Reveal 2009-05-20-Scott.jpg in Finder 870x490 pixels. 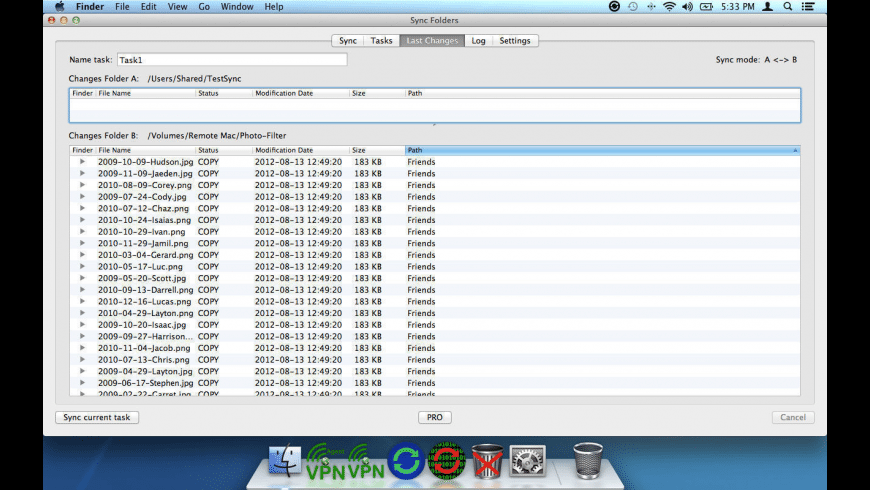tap(82, 278)
